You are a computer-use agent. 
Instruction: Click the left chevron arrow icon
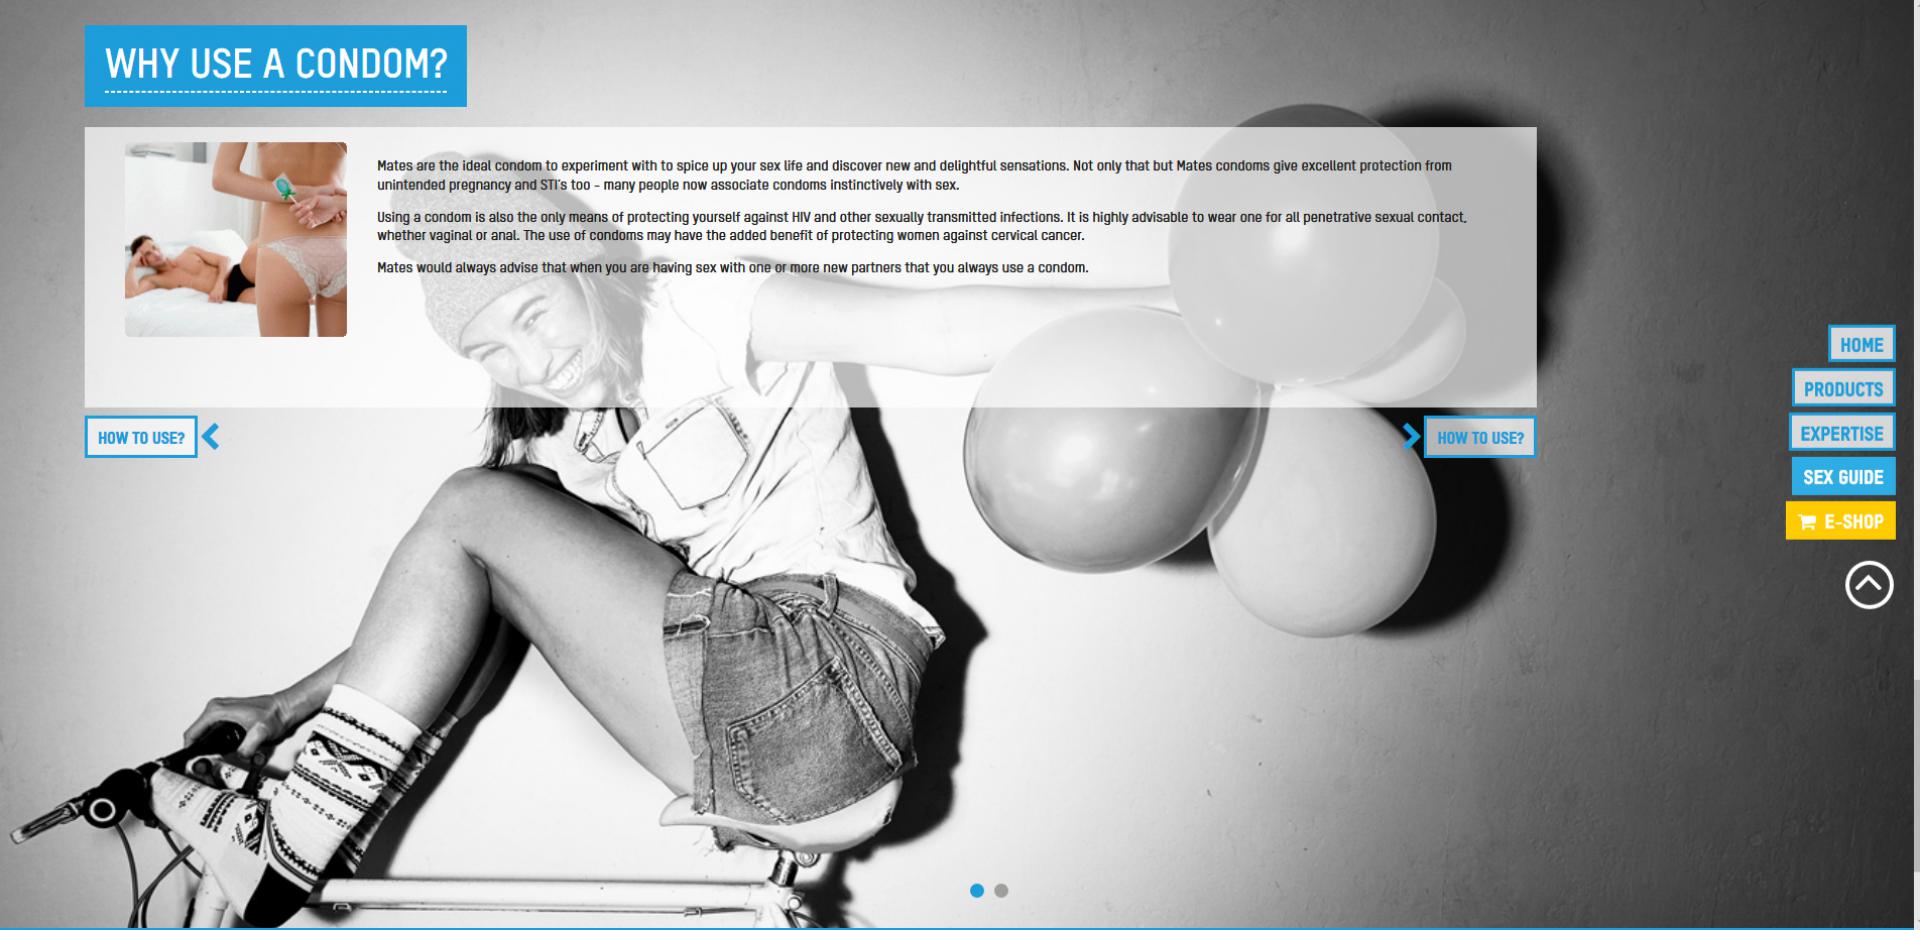point(210,437)
